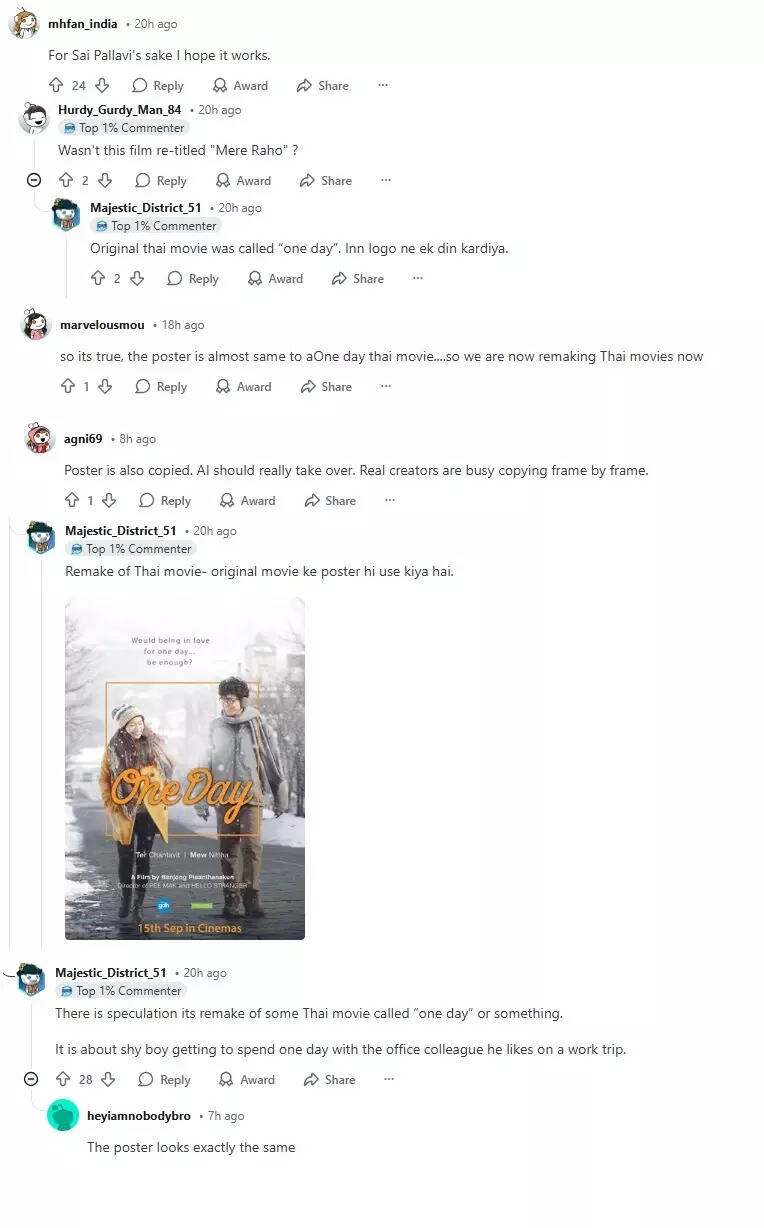Open more options for "Inn logo ne ek din kardiya" reply
The width and height of the screenshot is (764, 1228).
pyautogui.click(x=418, y=278)
